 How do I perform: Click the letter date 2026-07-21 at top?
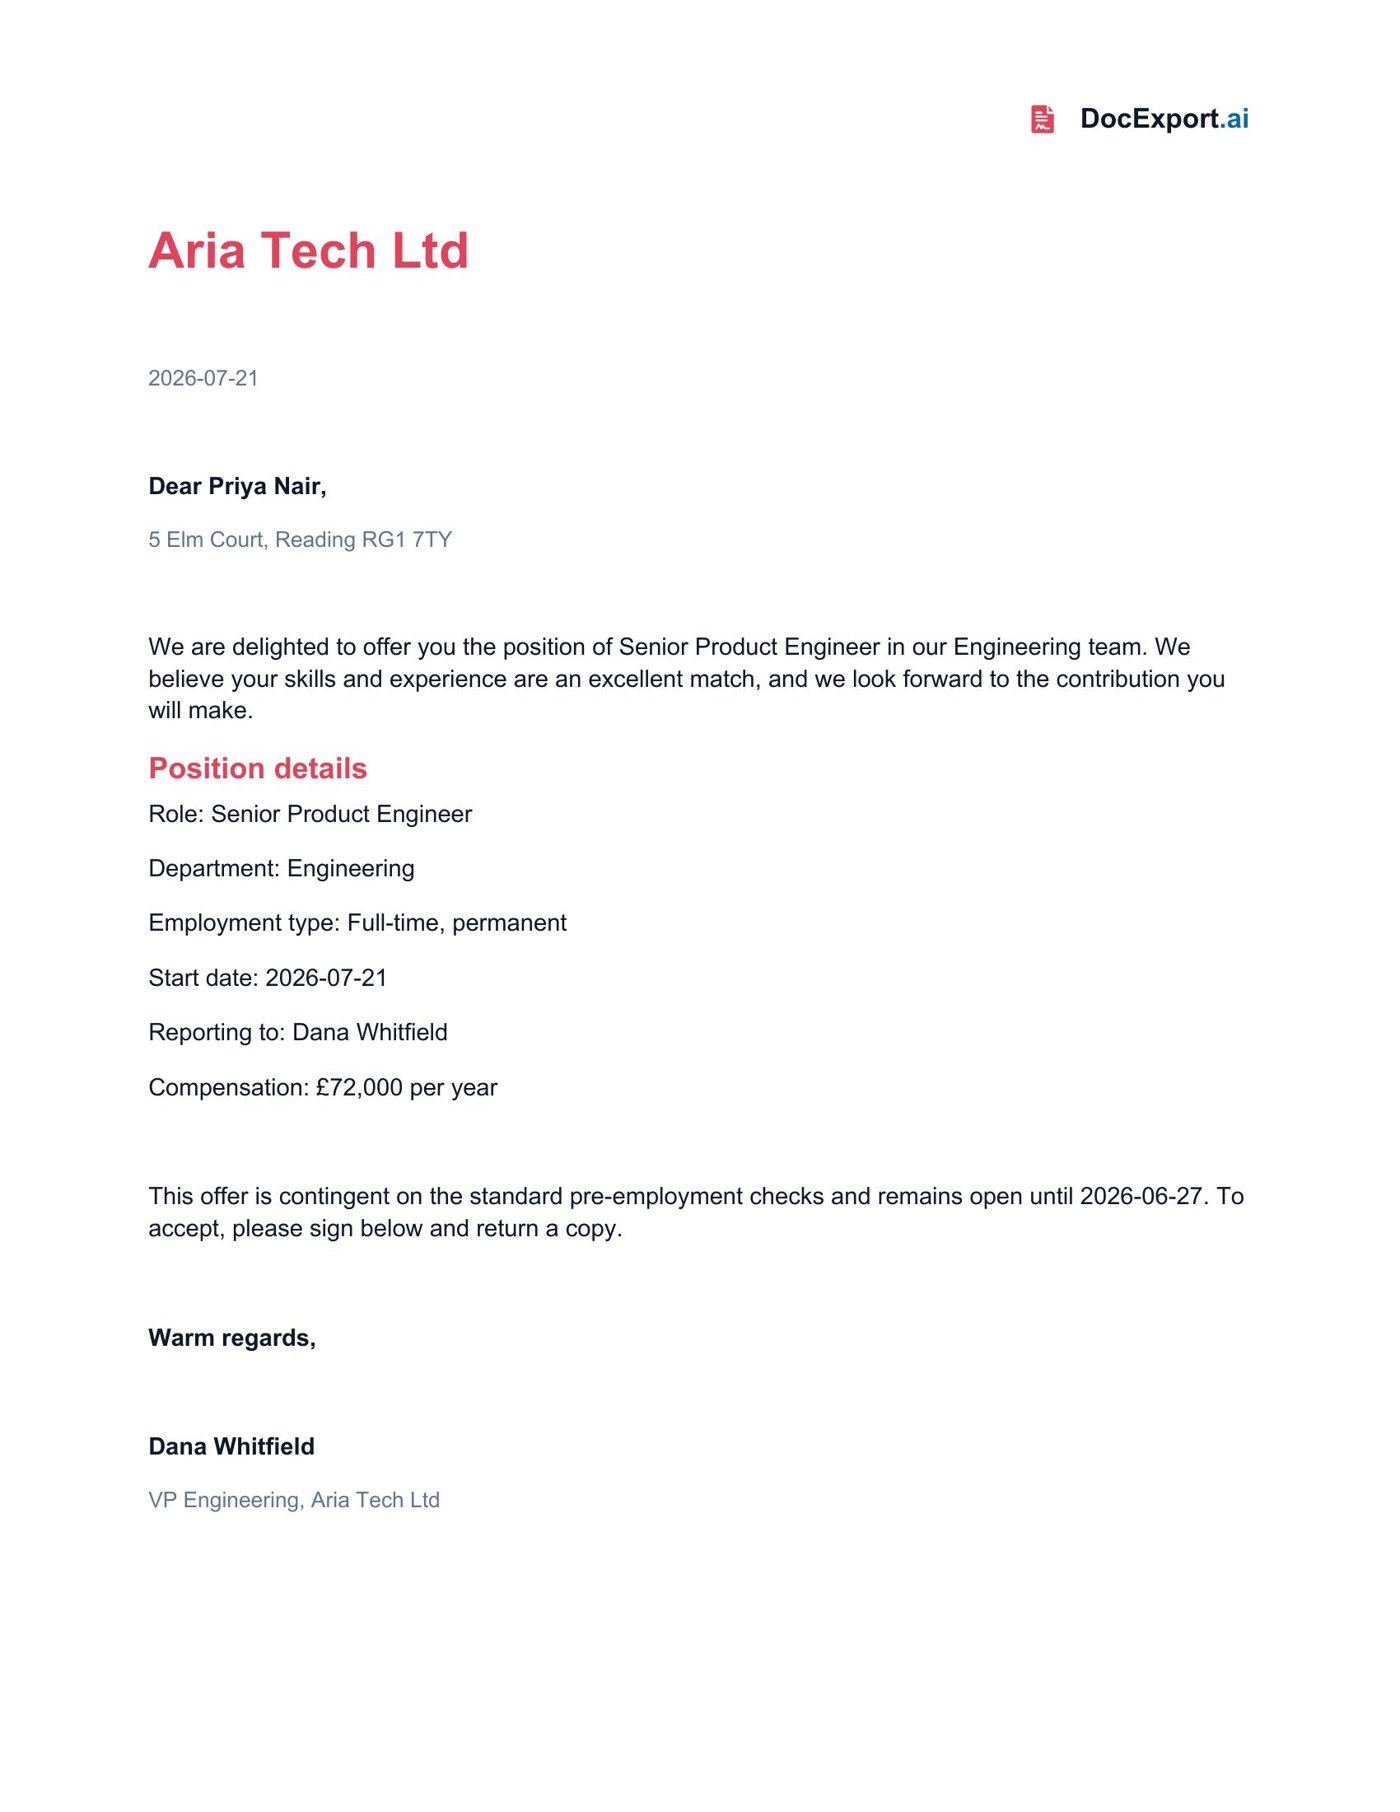[x=203, y=378]
